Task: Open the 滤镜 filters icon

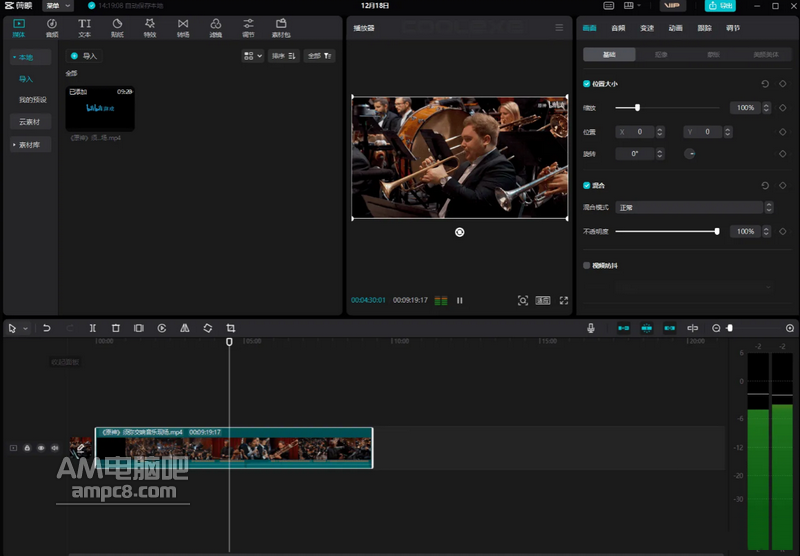Action: click(x=216, y=28)
